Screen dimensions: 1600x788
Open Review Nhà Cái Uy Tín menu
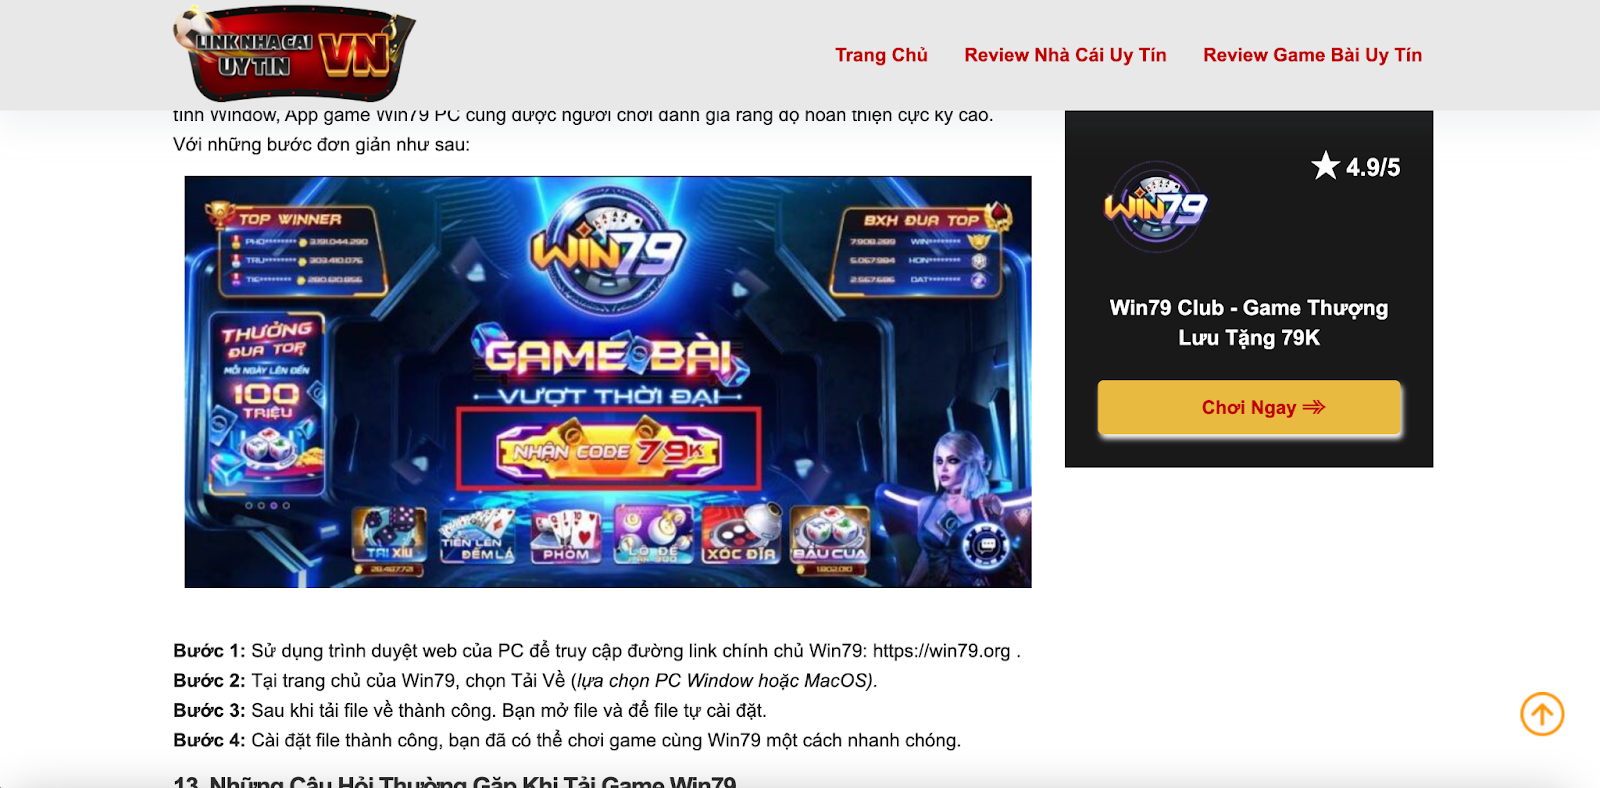[1065, 55]
